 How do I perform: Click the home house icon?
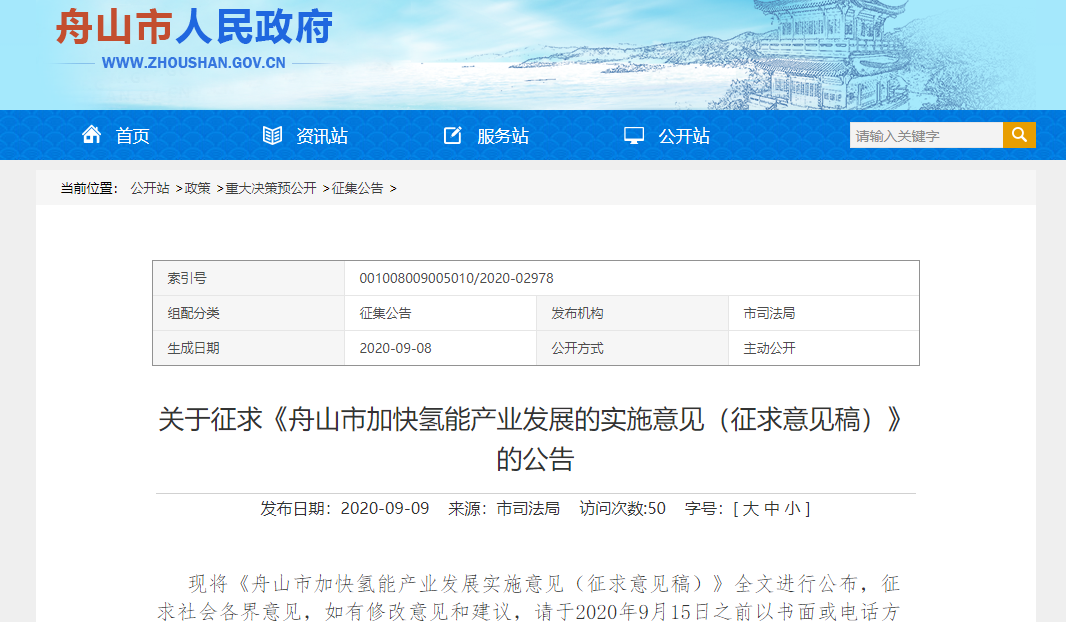[91, 135]
